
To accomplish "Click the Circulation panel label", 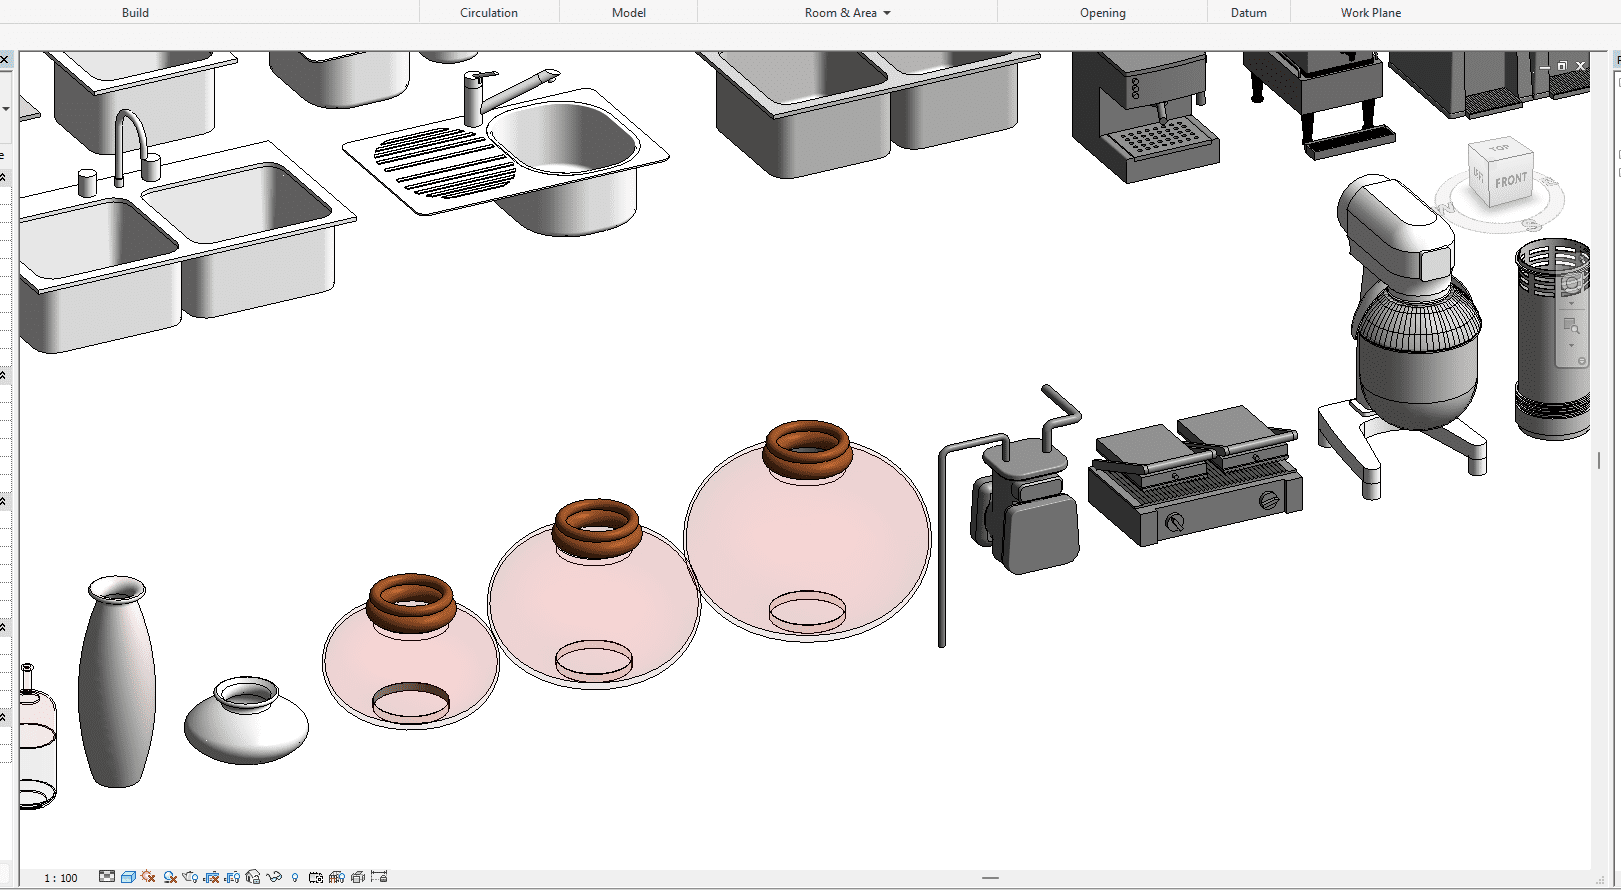I will pyautogui.click(x=488, y=13).
